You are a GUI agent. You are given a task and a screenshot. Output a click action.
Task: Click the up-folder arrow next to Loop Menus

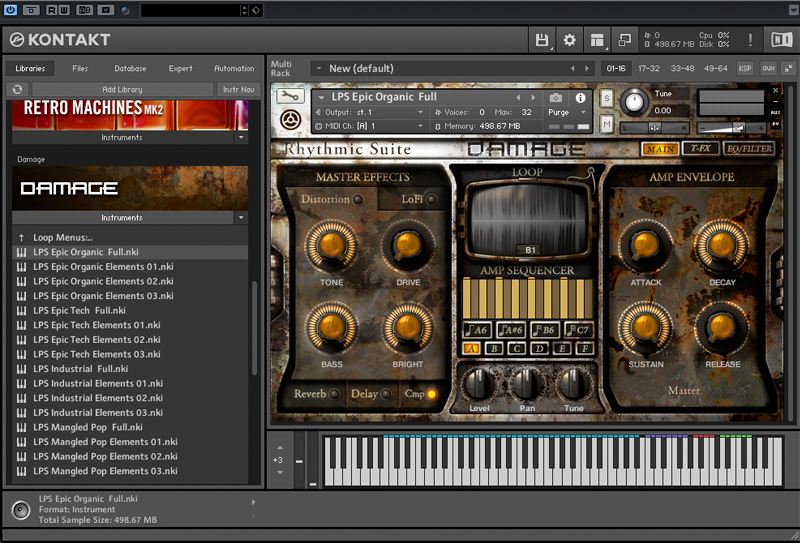(21, 237)
